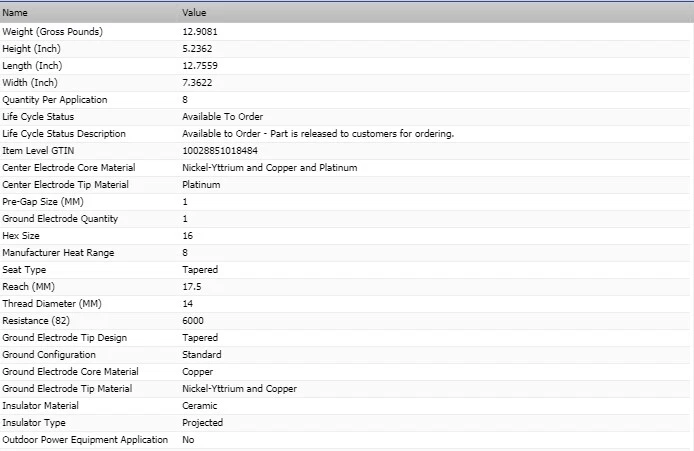The image size is (694, 451).
Task: Click the Center Electrode Core Material label
Action: pyautogui.click(x=69, y=168)
